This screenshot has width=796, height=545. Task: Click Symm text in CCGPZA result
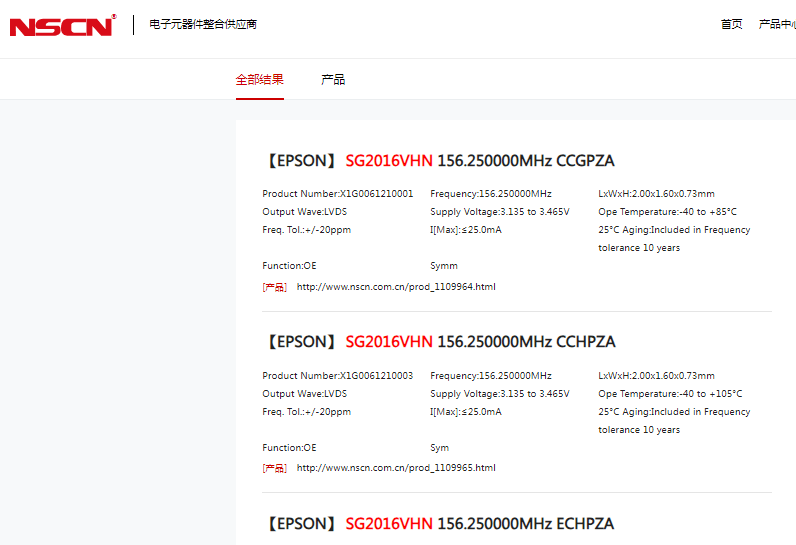pos(444,266)
